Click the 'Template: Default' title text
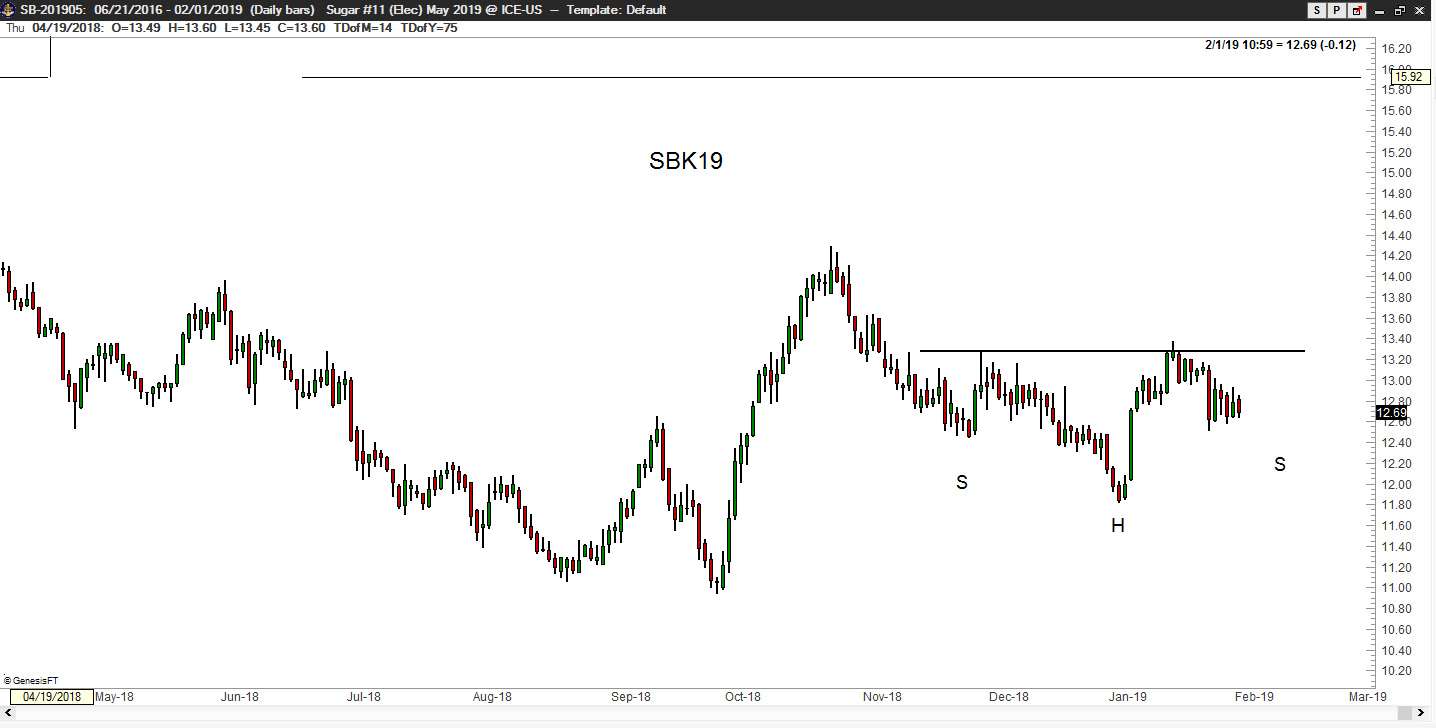 click(616, 10)
